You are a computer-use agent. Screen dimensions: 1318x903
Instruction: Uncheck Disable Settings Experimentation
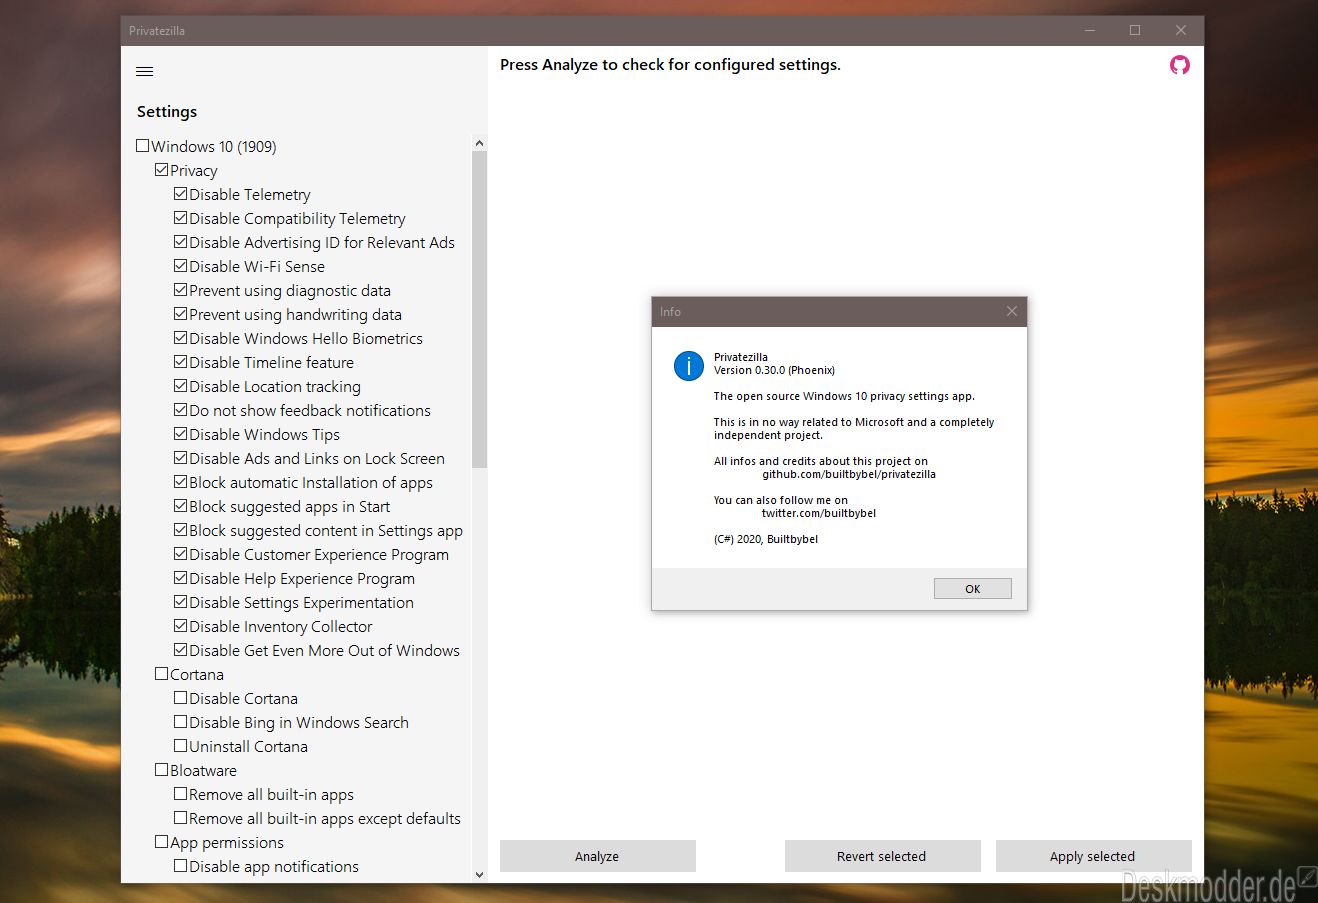pos(181,602)
